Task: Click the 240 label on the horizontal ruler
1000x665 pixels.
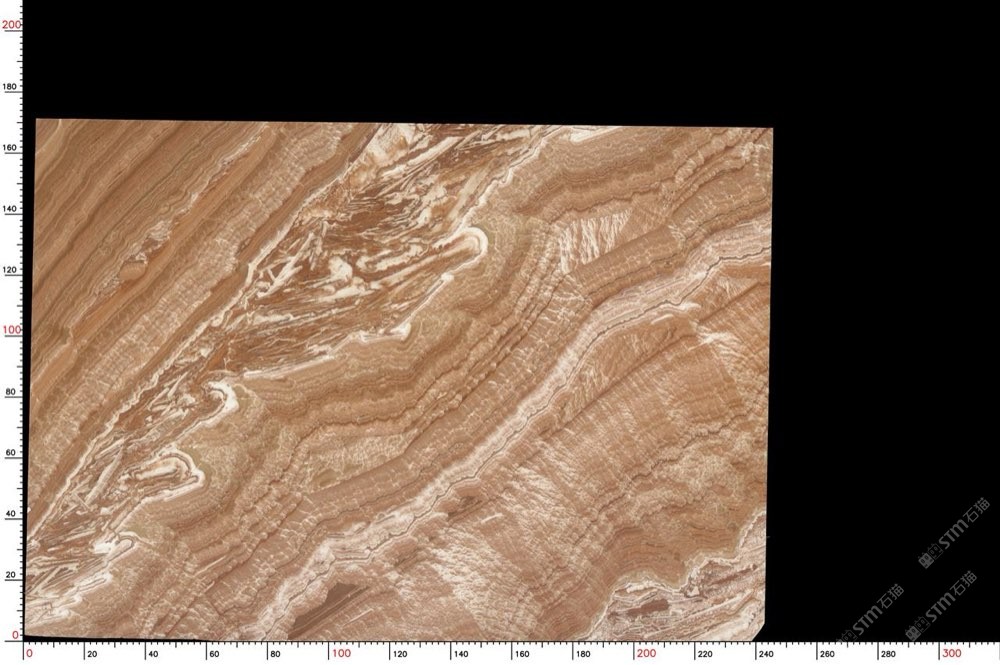Action: [767, 654]
